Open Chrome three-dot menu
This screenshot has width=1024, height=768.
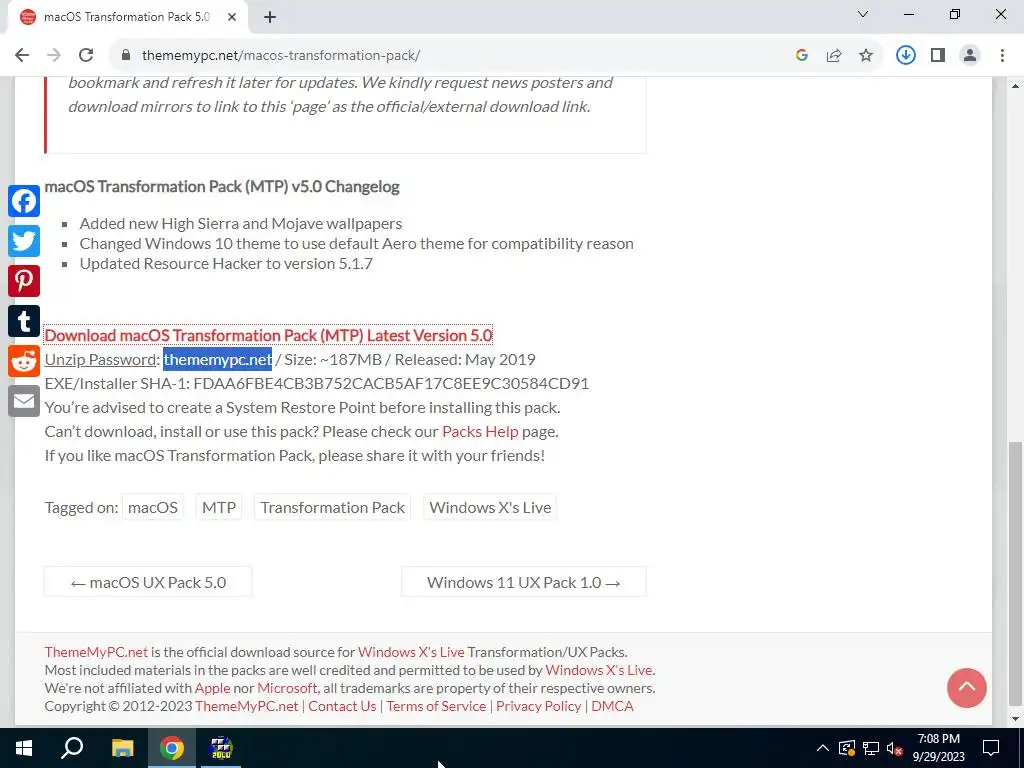1002,55
